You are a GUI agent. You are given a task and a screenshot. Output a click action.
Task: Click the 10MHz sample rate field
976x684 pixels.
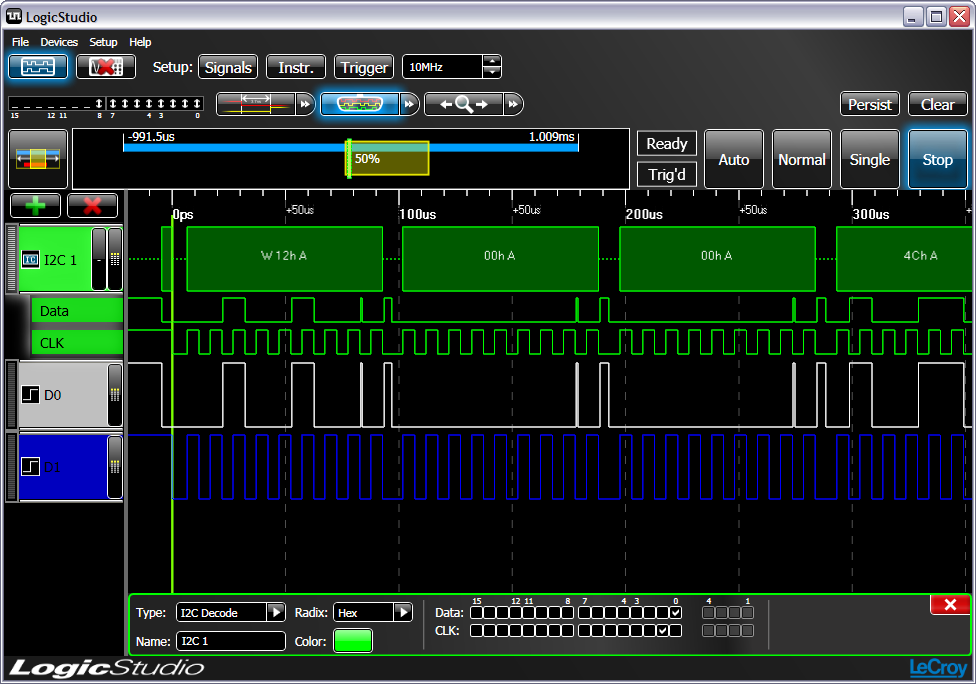[443, 67]
